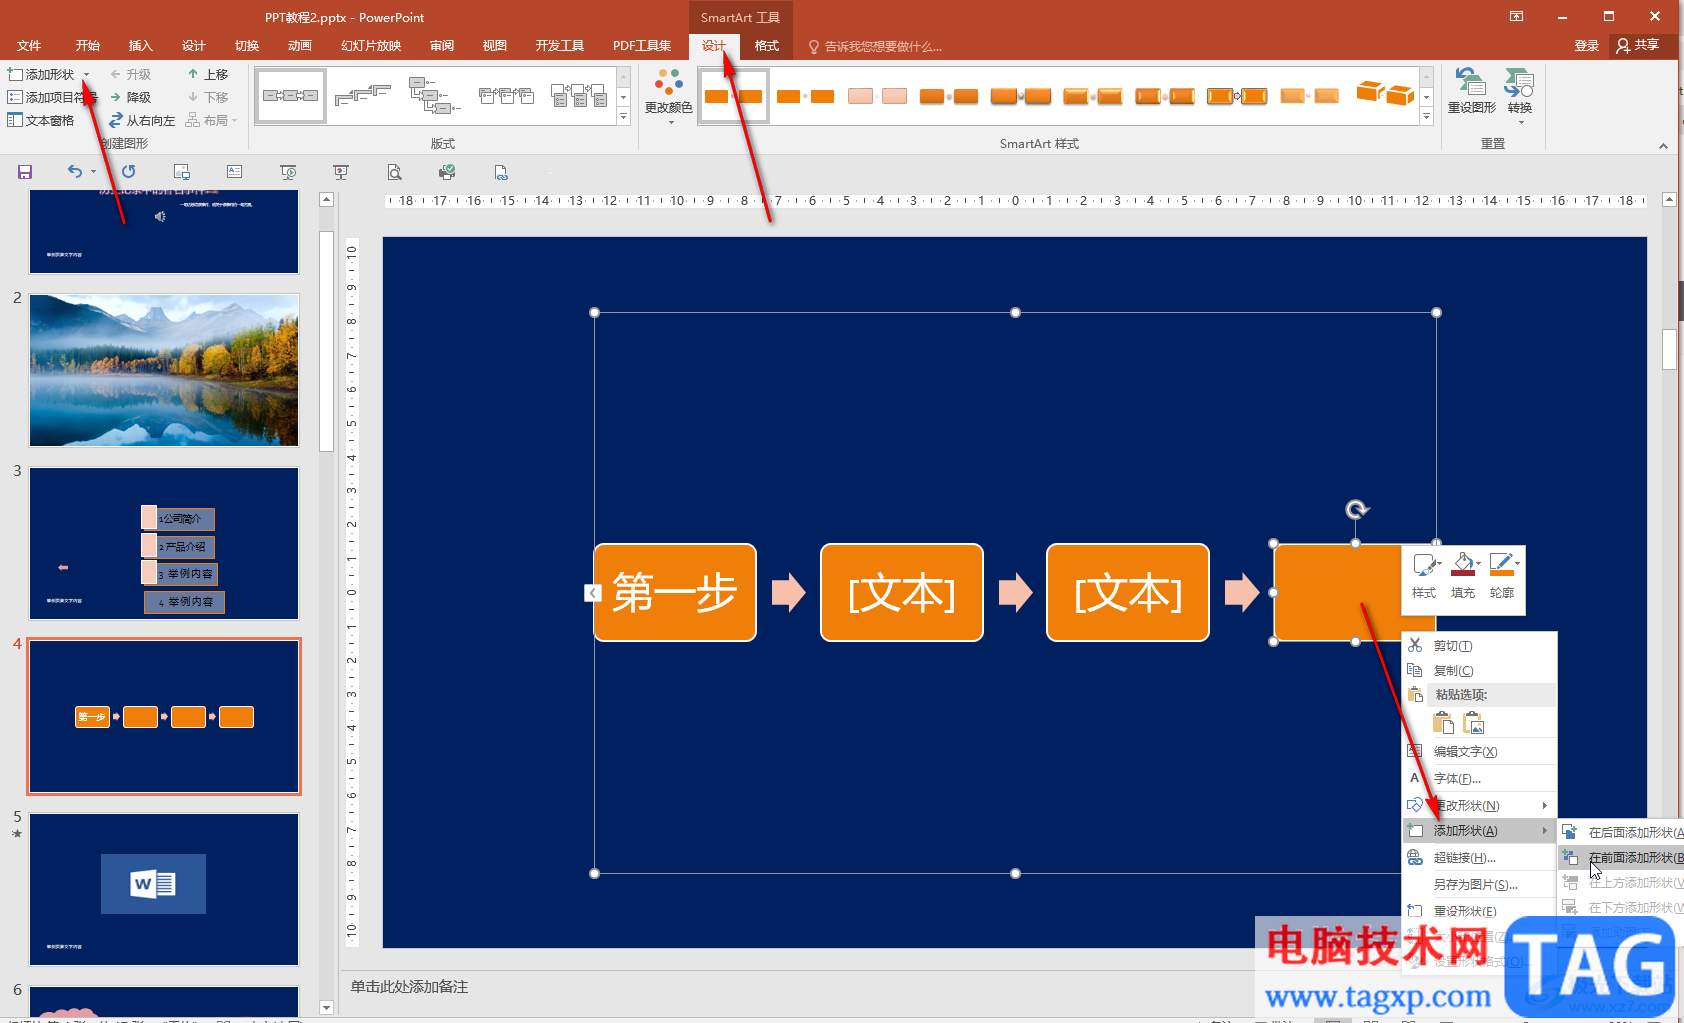Click the insert picture monitor icon
The width and height of the screenshot is (1684, 1023).
click(181, 172)
